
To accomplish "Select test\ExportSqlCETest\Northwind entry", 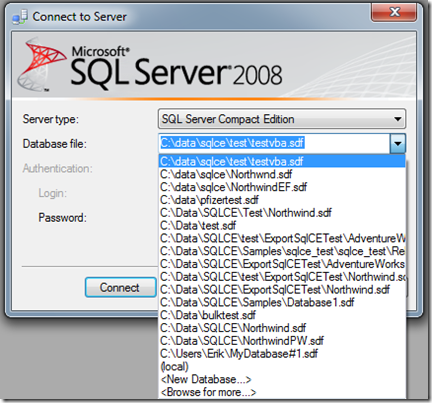I will 282,277.
